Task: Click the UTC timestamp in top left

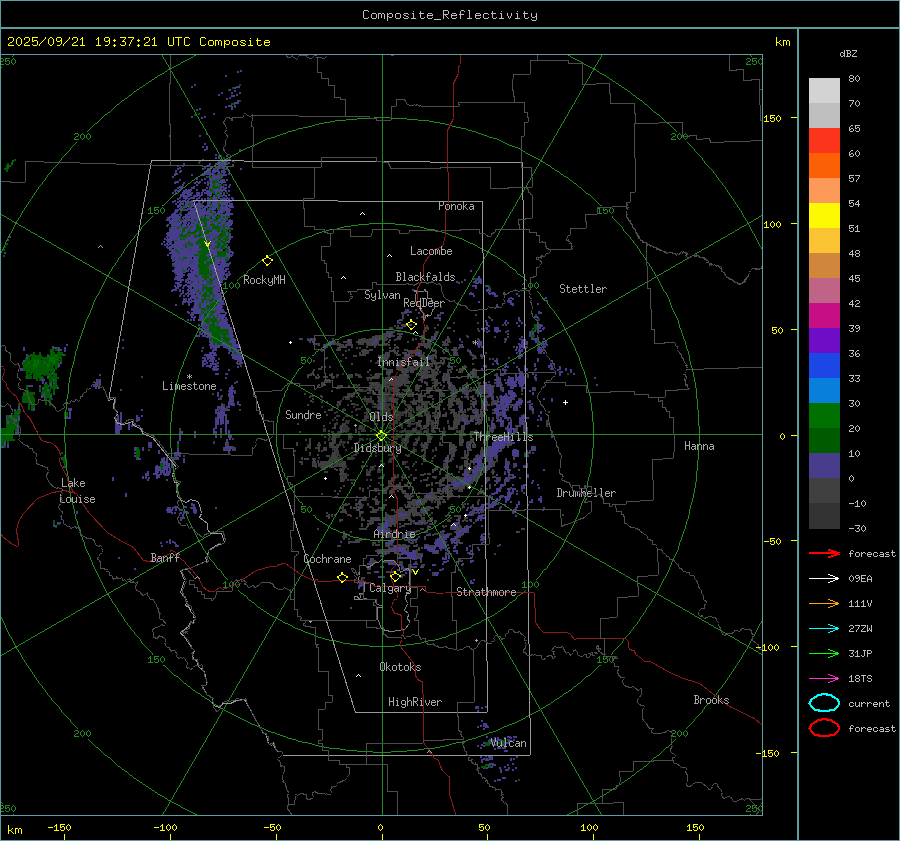Action: (138, 42)
